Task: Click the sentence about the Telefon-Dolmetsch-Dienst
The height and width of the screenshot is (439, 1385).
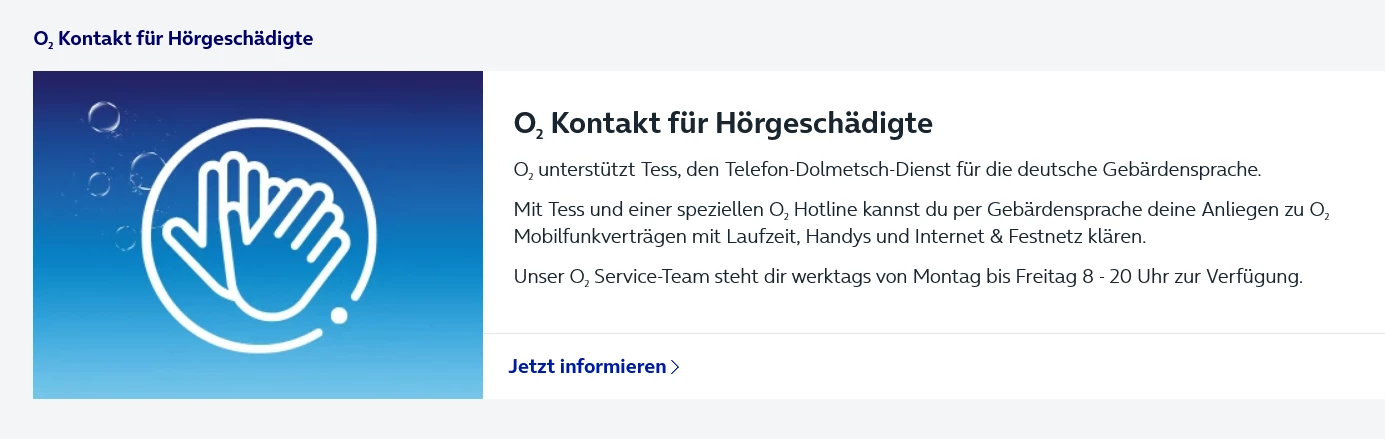Action: 887,169
